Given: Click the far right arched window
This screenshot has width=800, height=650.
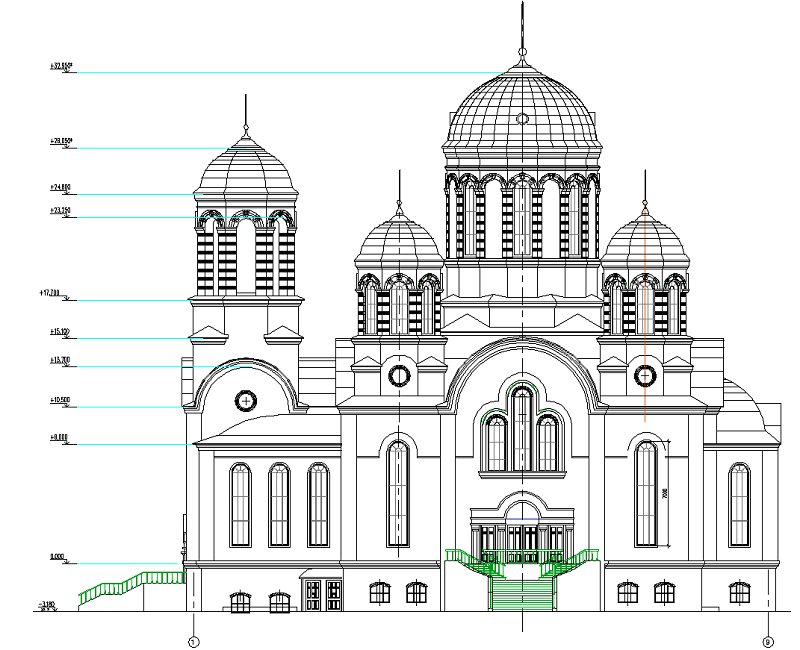Looking at the screenshot, I should (739, 505).
